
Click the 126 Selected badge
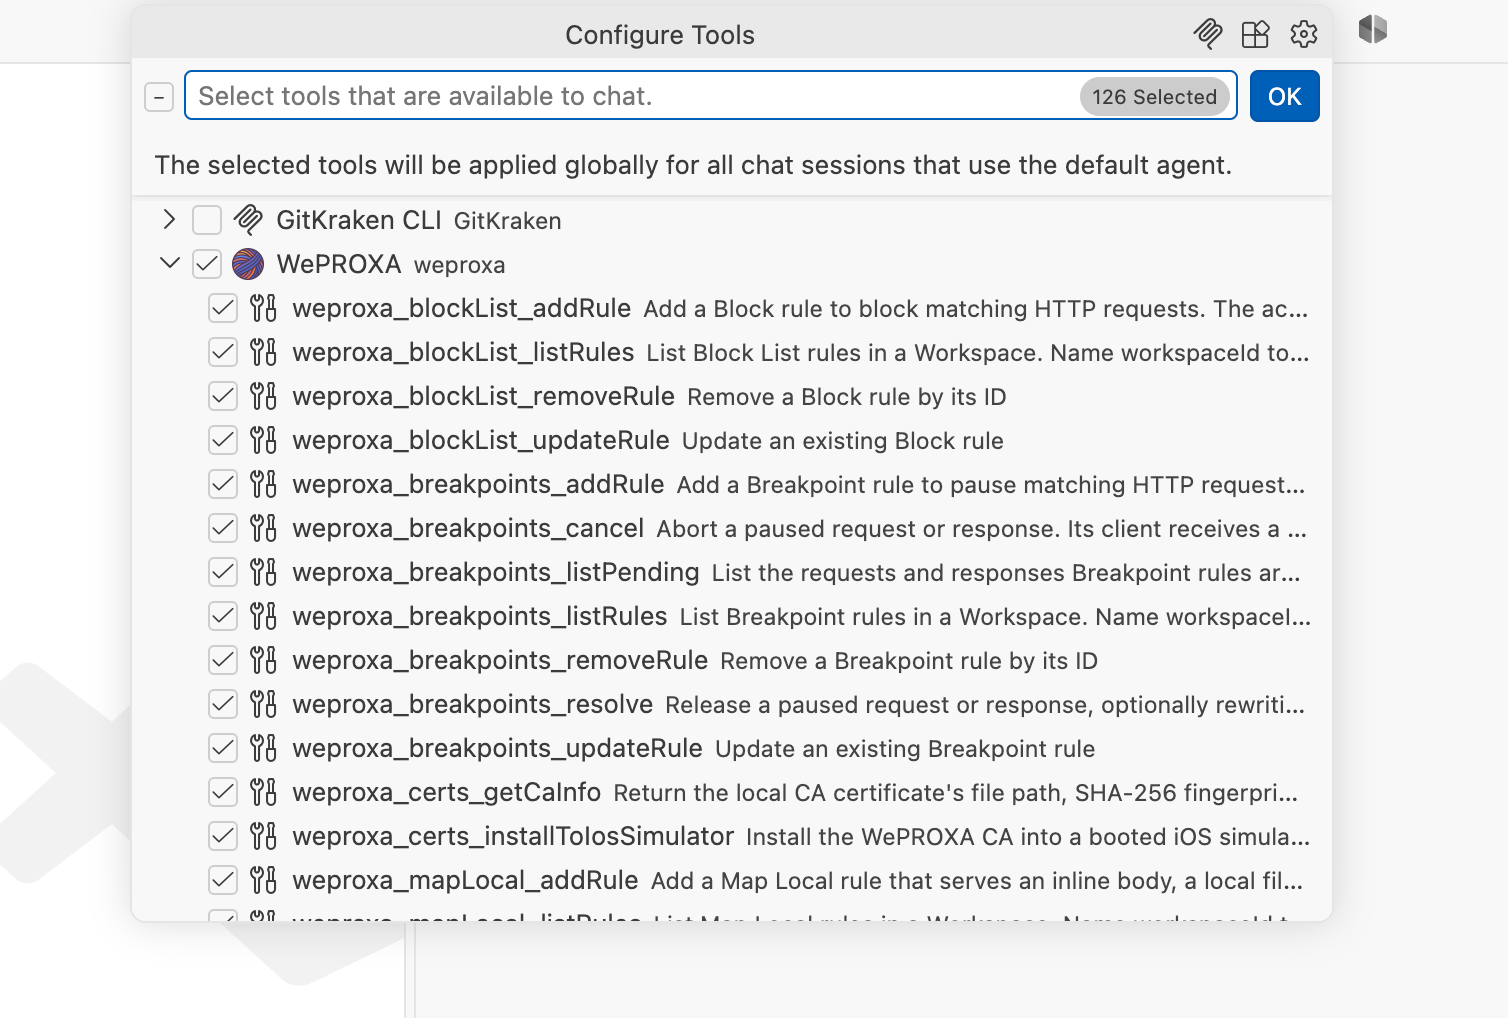(x=1154, y=96)
